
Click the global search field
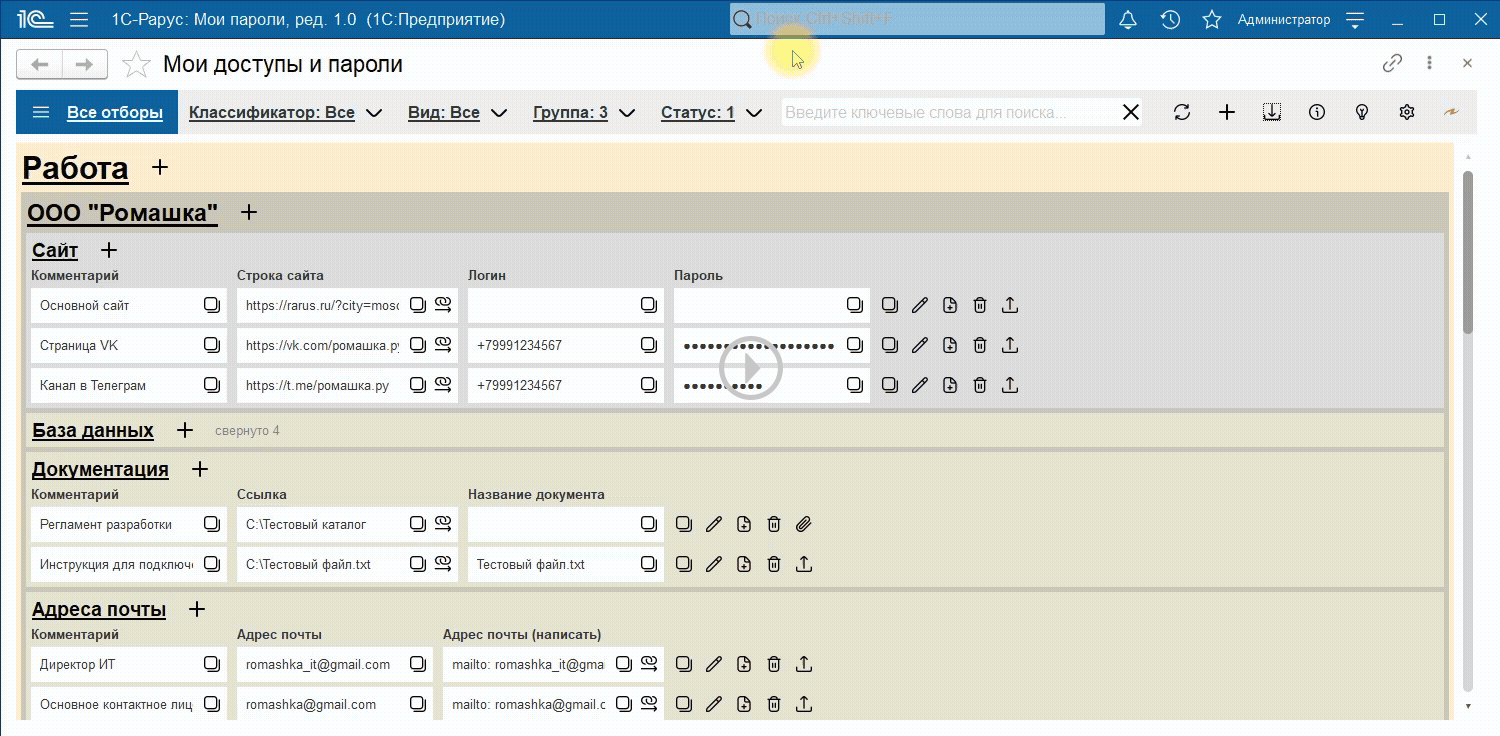(x=917, y=19)
